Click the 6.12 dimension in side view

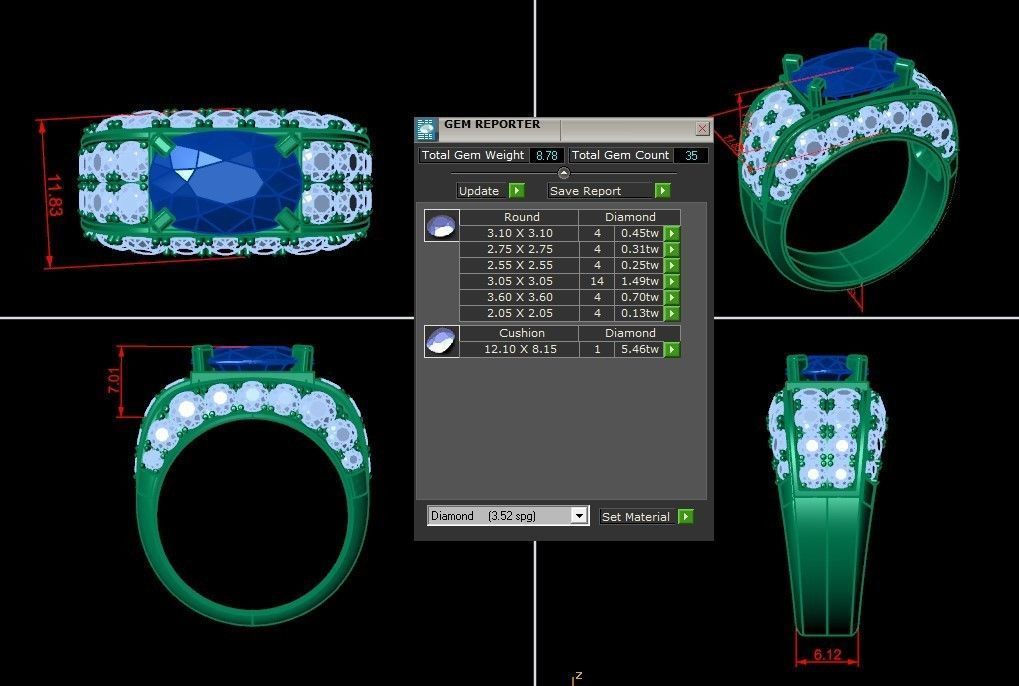(x=827, y=655)
